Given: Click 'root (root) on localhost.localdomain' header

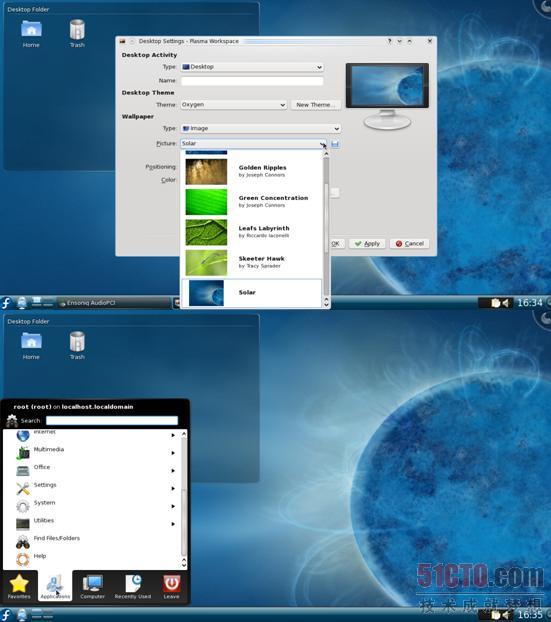Looking at the screenshot, I should 73,407.
